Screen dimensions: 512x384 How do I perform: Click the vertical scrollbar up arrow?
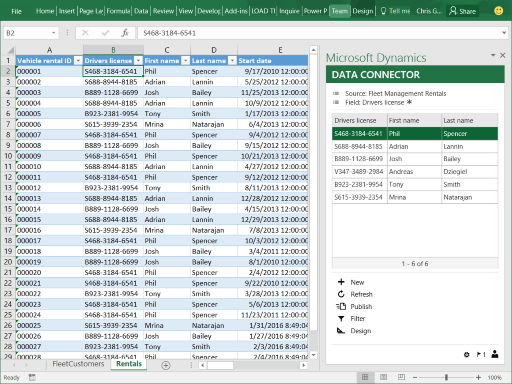tap(313, 50)
